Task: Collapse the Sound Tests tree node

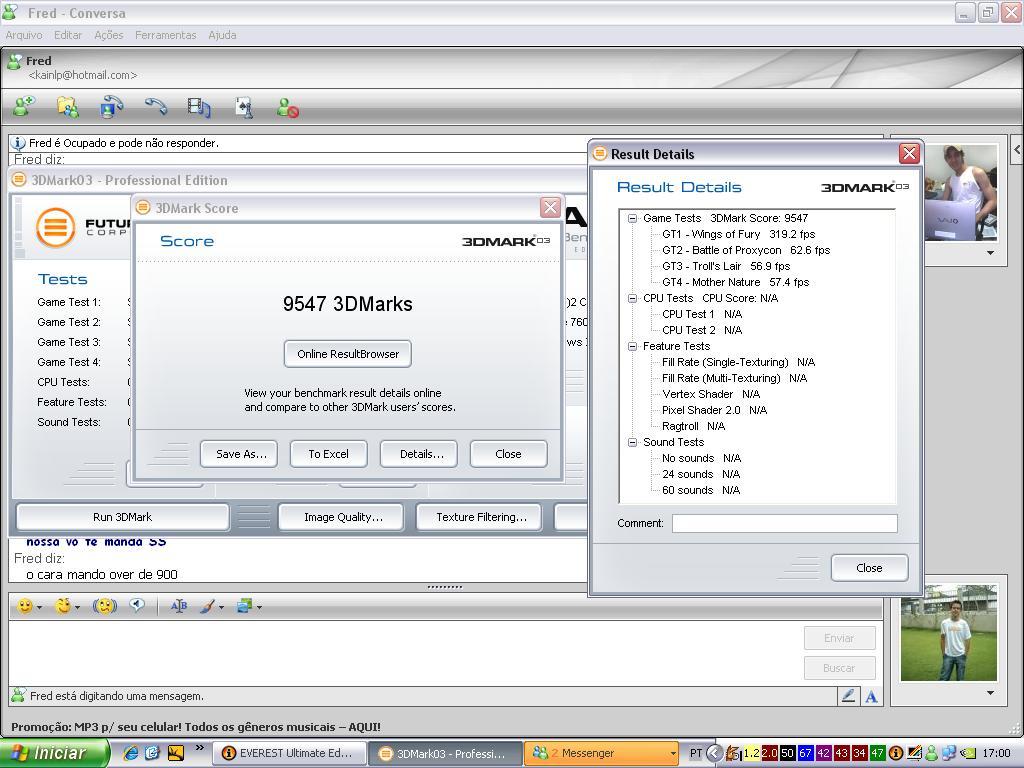Action: pyautogui.click(x=632, y=442)
